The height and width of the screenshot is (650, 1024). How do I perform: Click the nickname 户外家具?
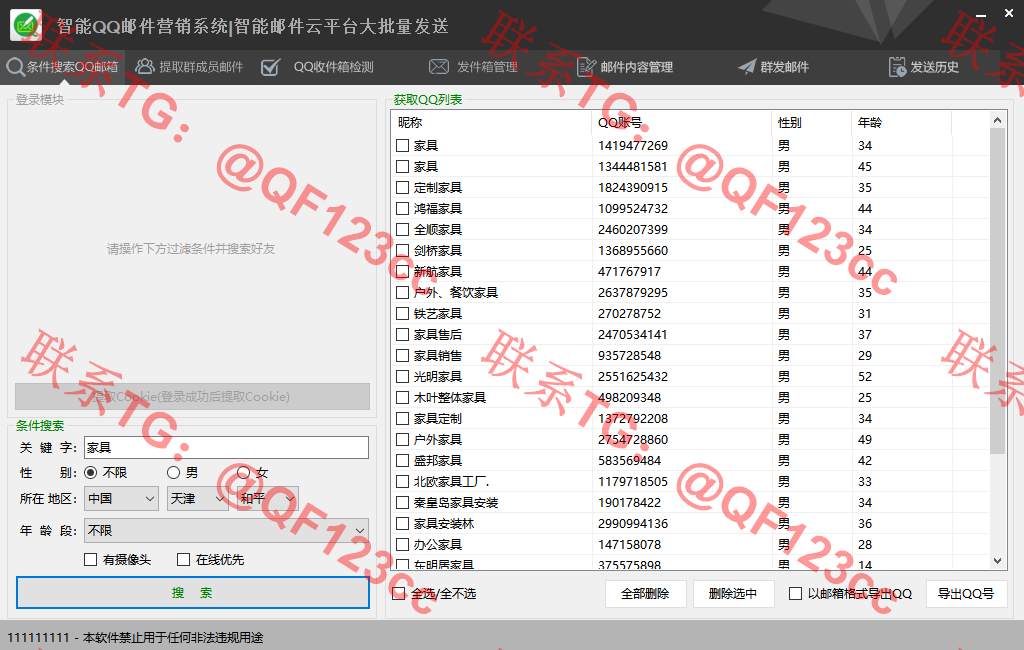(438, 439)
